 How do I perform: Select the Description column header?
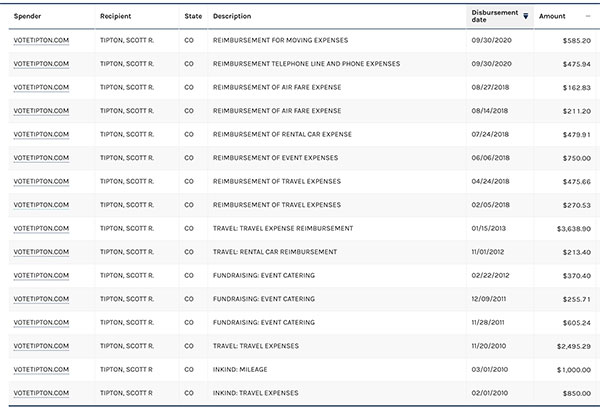(x=232, y=16)
